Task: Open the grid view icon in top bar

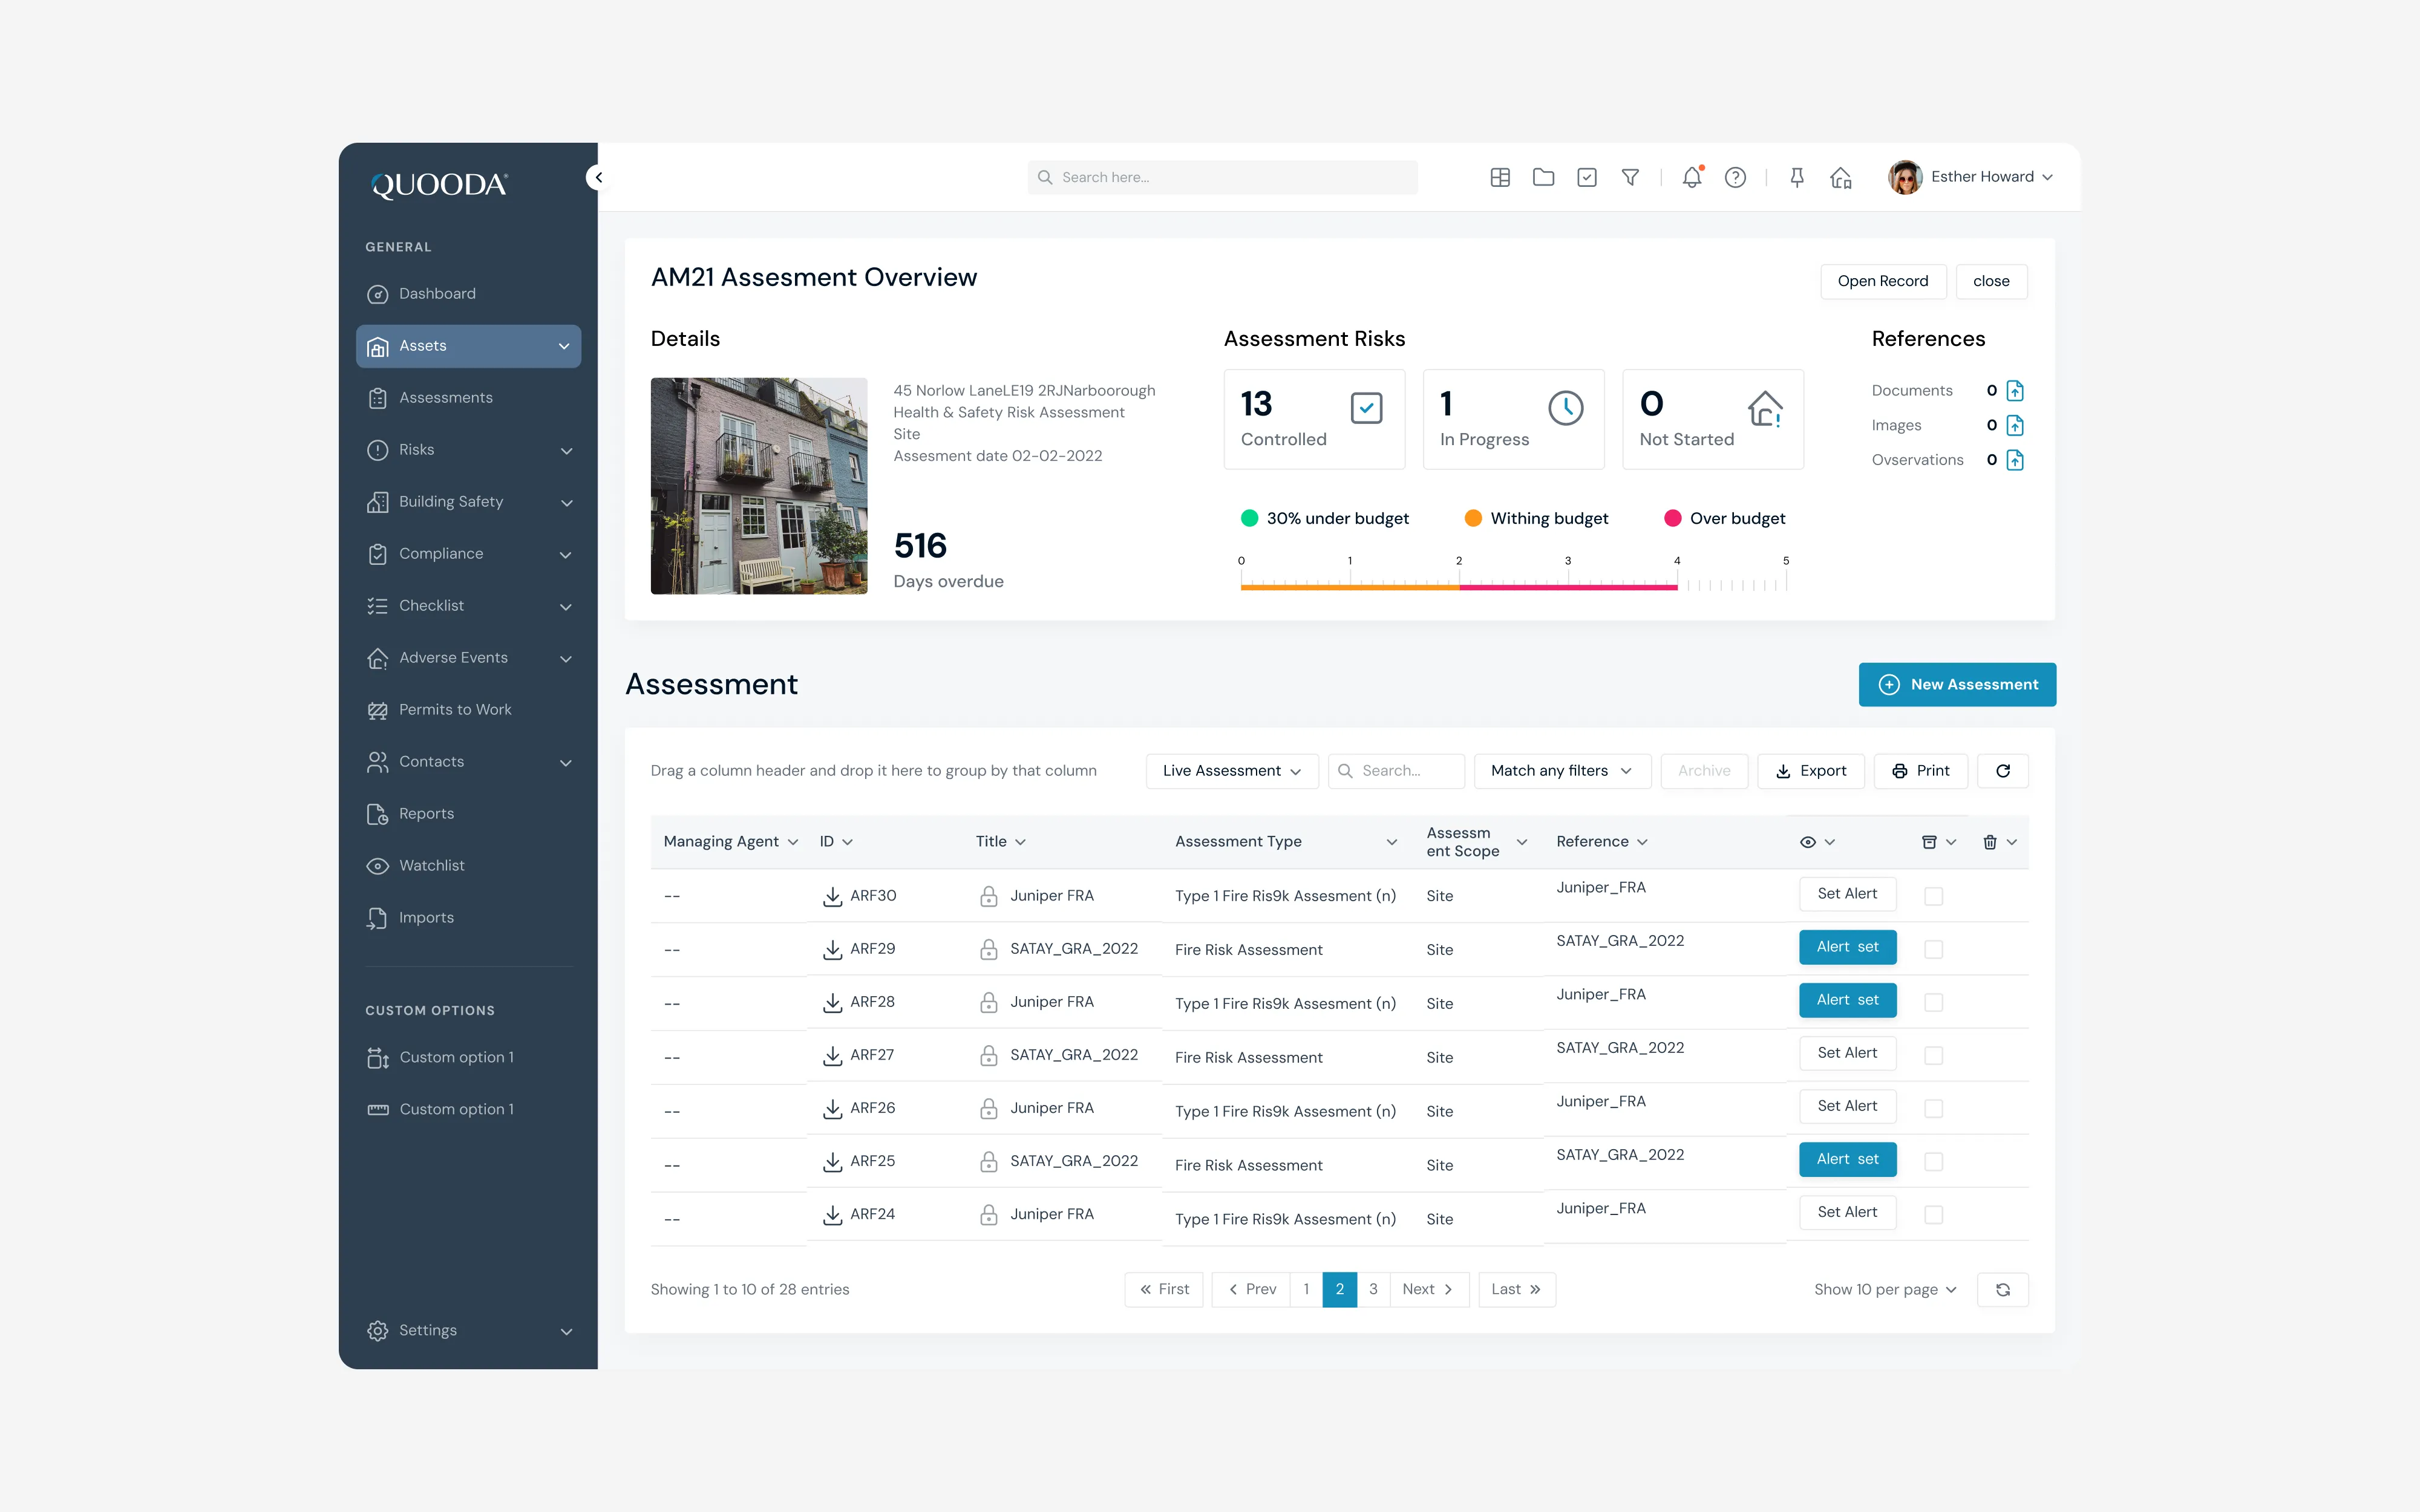Action: 1500,177
